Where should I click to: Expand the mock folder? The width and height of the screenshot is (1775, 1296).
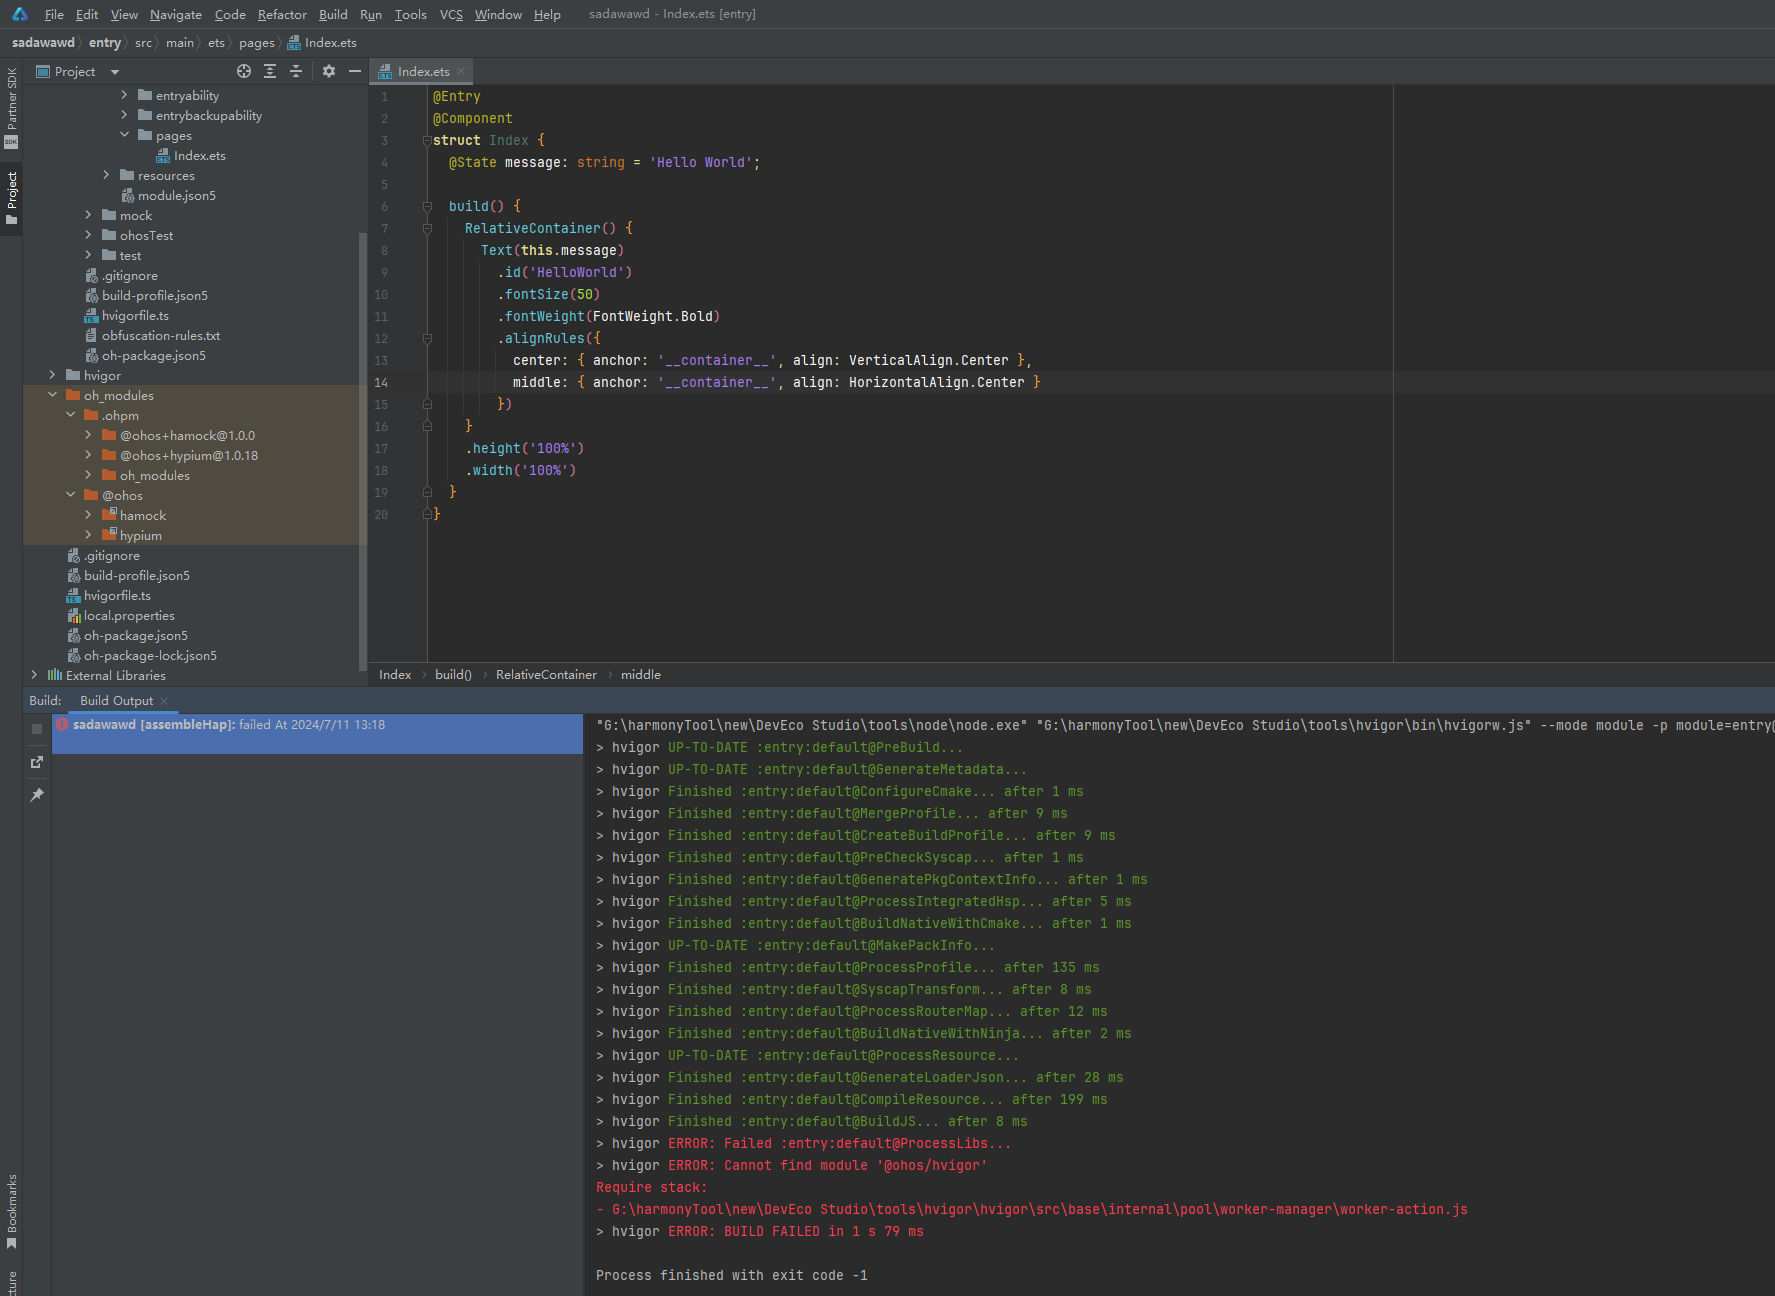click(x=88, y=215)
